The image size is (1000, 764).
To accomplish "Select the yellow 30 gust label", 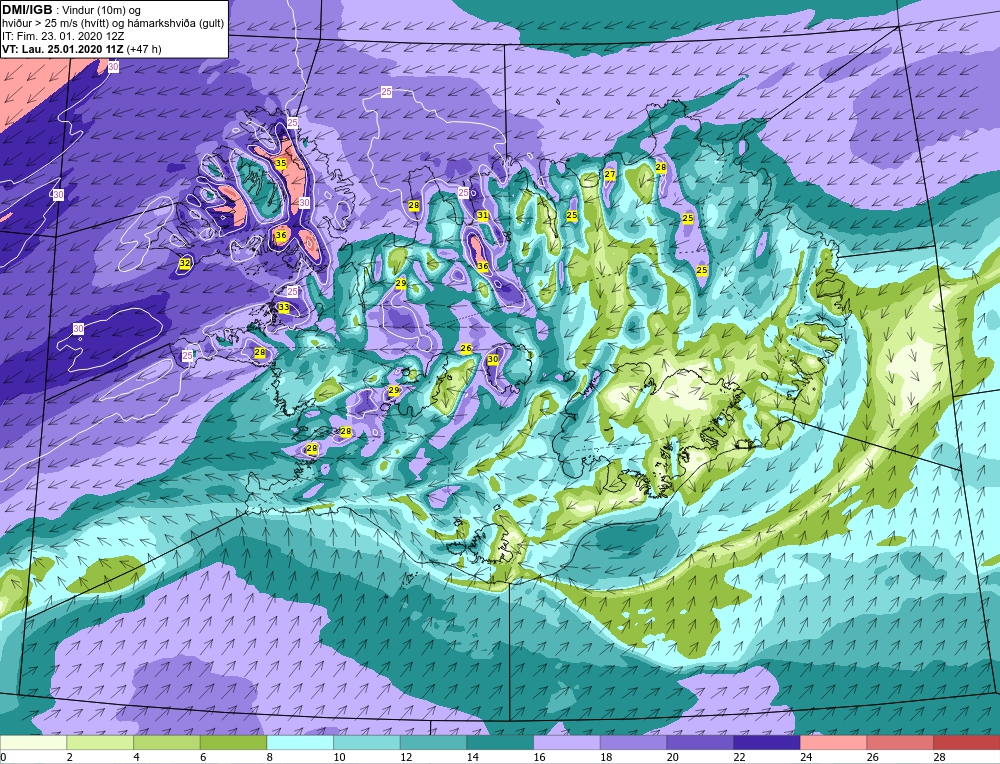I will point(493,359).
